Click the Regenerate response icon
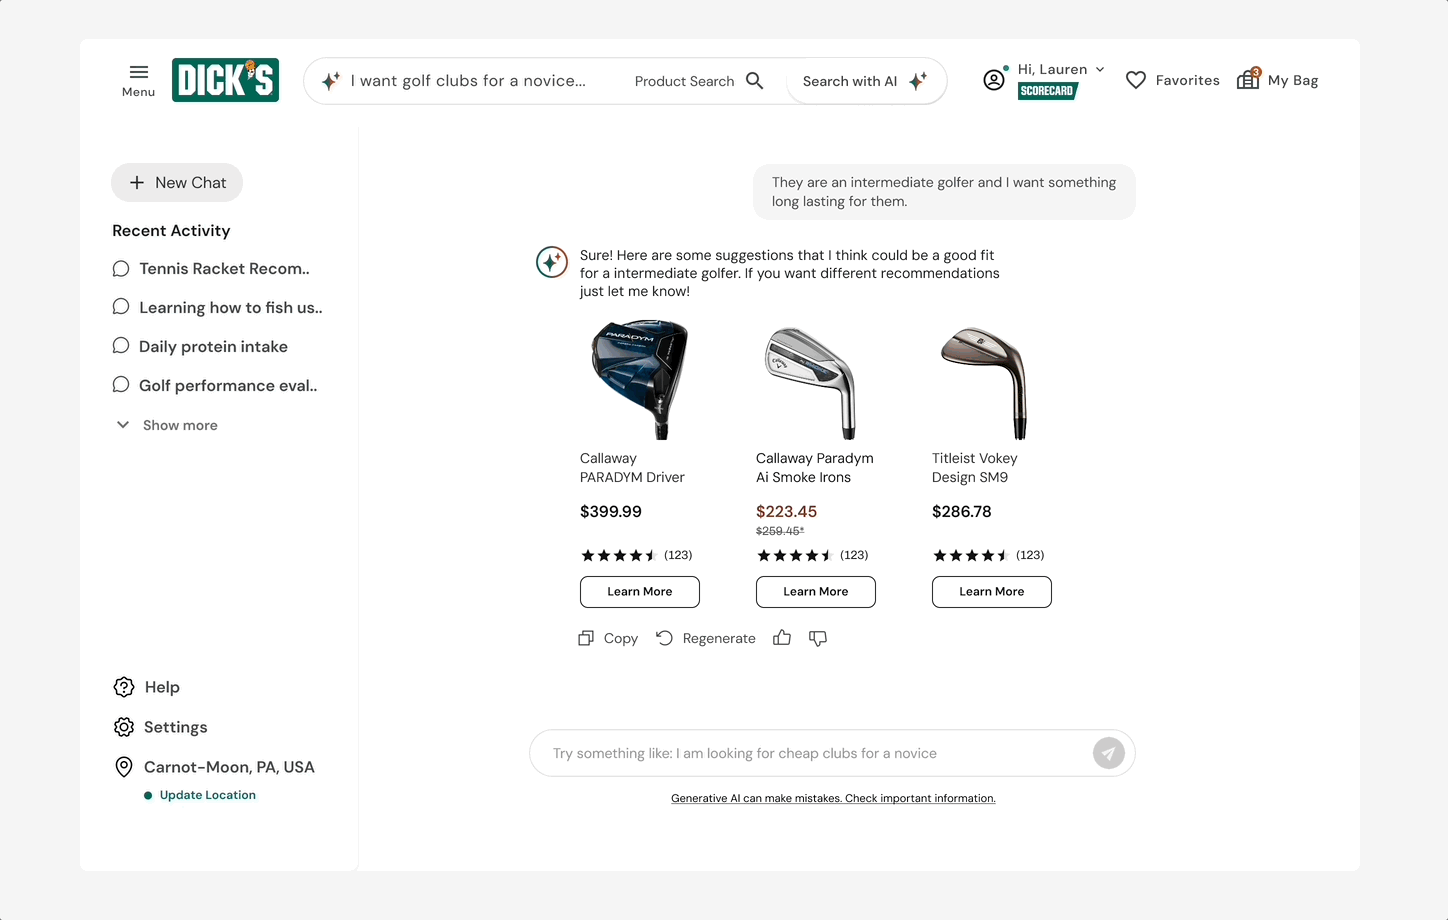The image size is (1448, 920). [664, 637]
